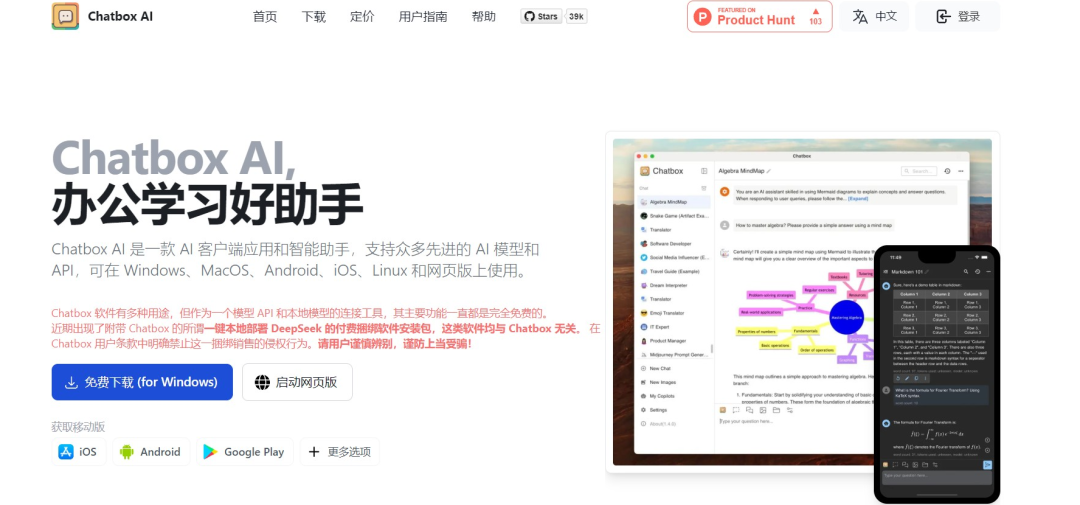Image resolution: width=1080 pixels, height=505 pixels.
Task: Click the mobile phone preview image
Action: tap(937, 374)
